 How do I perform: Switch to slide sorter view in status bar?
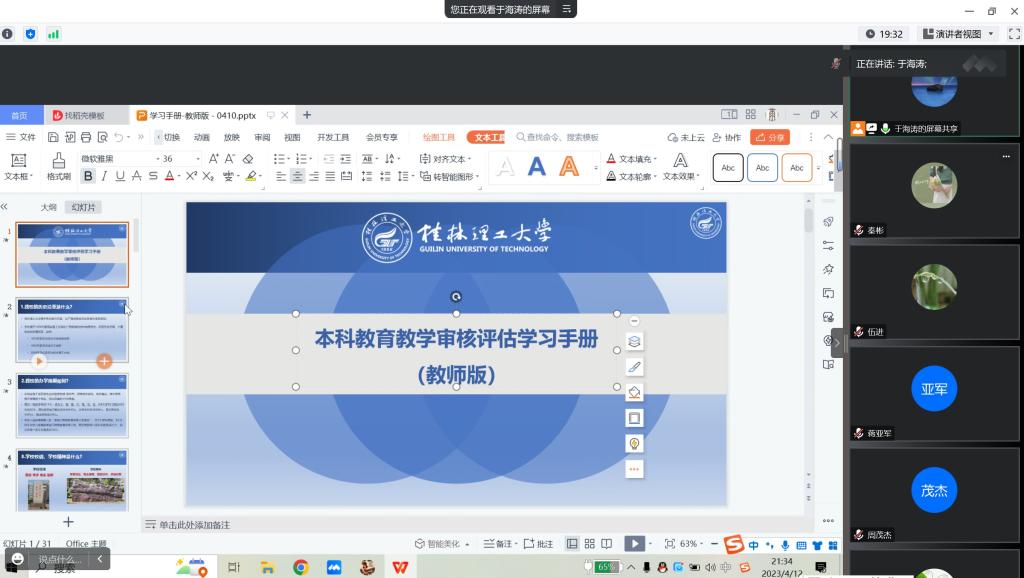click(x=588, y=544)
